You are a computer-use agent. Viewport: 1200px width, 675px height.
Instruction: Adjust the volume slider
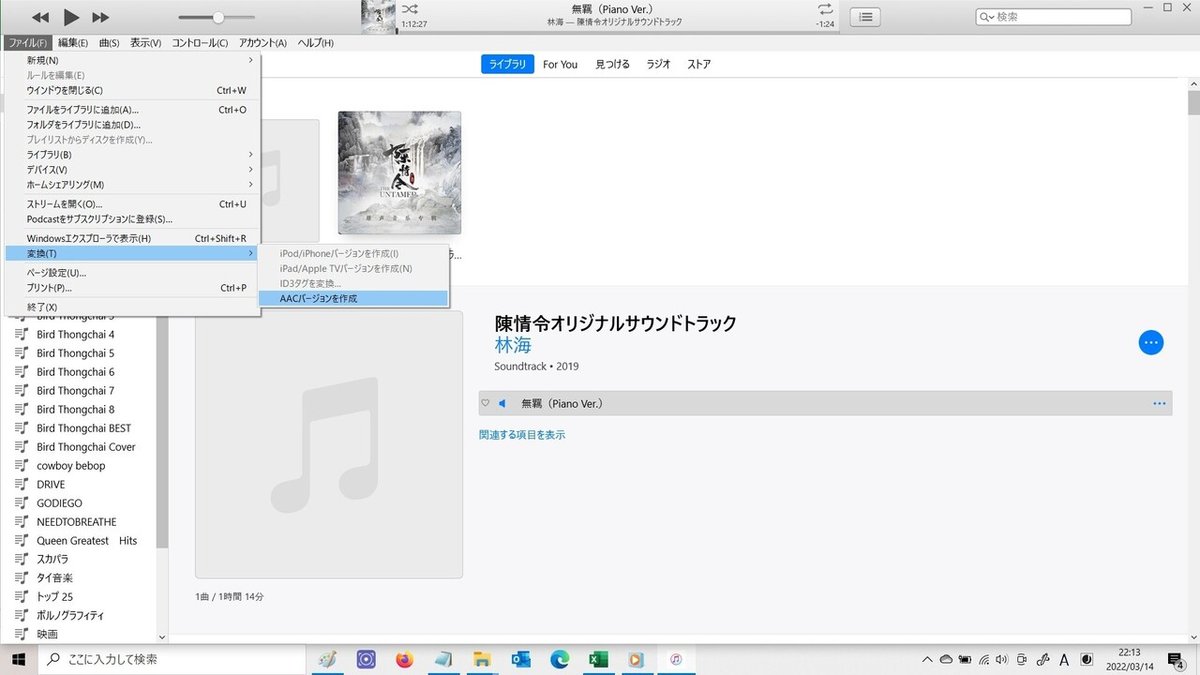(219, 17)
